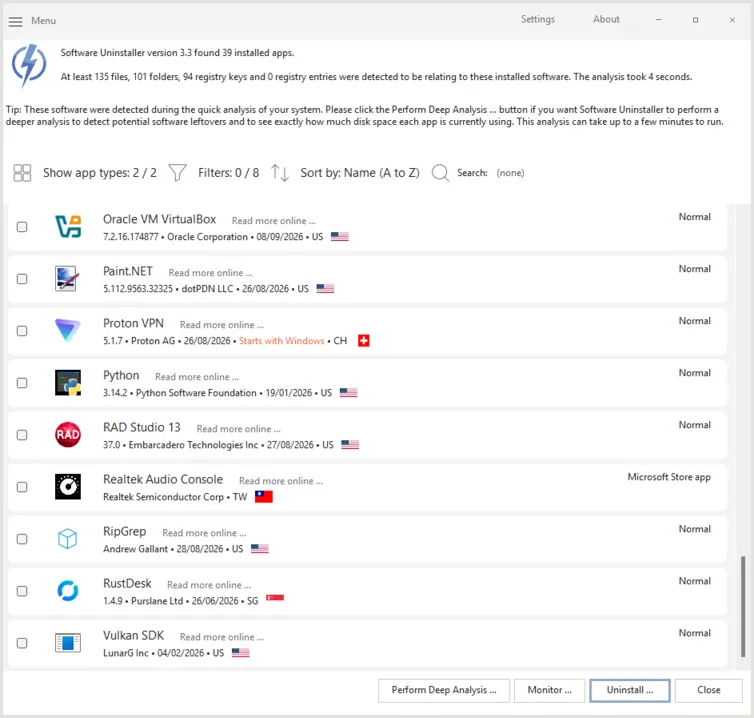Open About in the title bar

606,19
